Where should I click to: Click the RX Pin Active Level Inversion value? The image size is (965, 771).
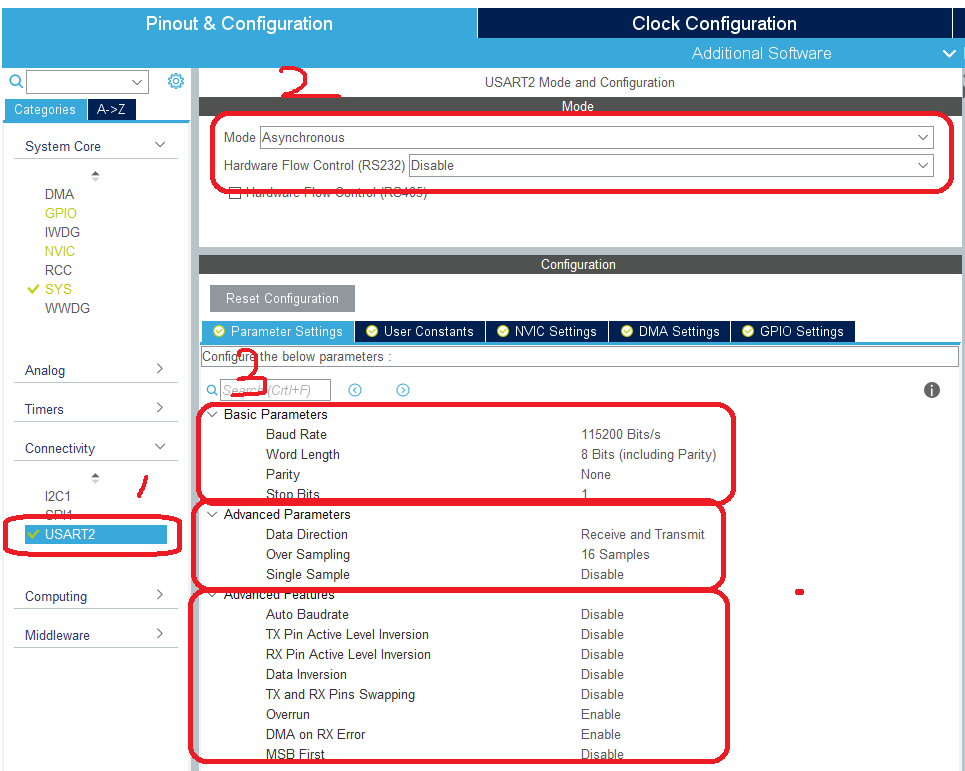(602, 655)
